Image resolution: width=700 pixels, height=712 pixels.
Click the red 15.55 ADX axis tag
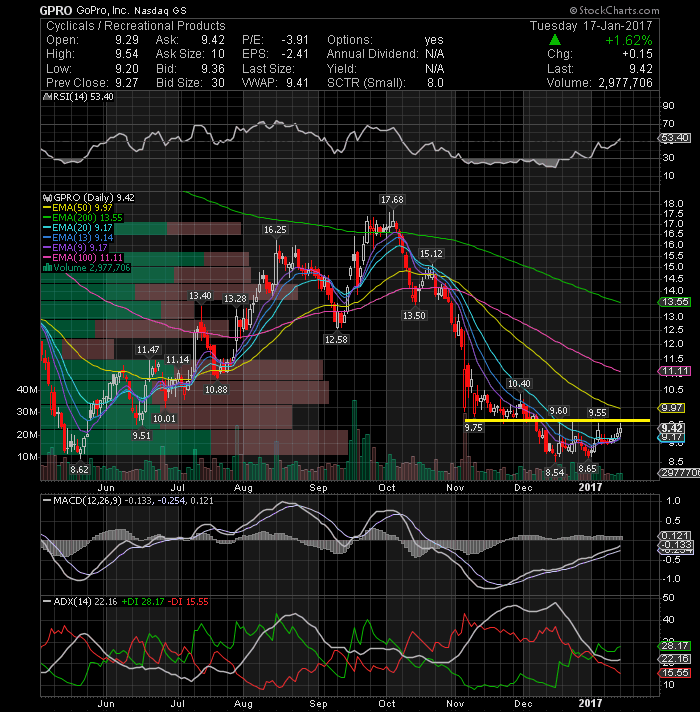pos(675,673)
